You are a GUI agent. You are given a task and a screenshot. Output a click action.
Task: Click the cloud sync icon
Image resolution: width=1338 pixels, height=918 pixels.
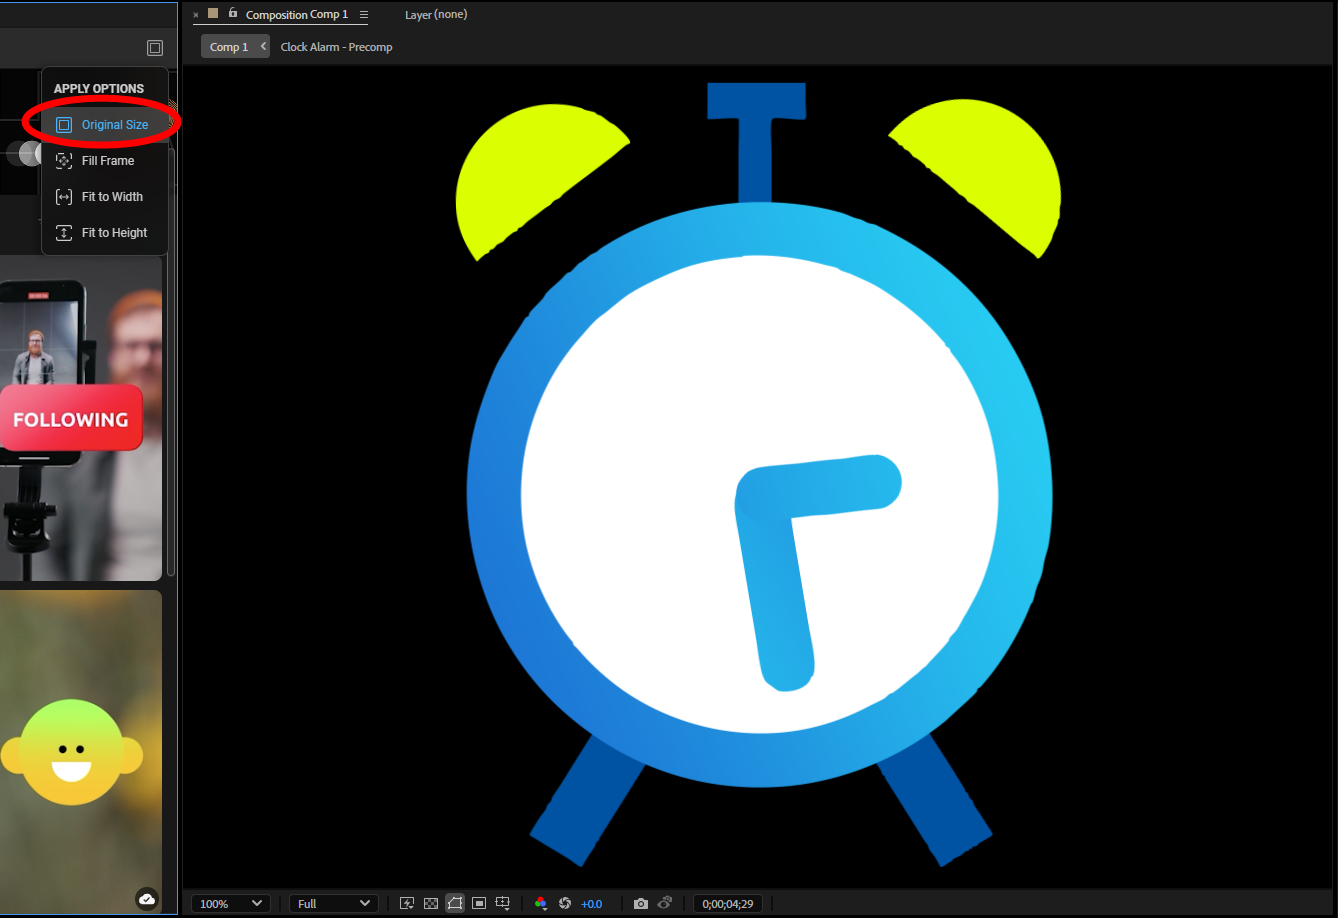click(147, 898)
